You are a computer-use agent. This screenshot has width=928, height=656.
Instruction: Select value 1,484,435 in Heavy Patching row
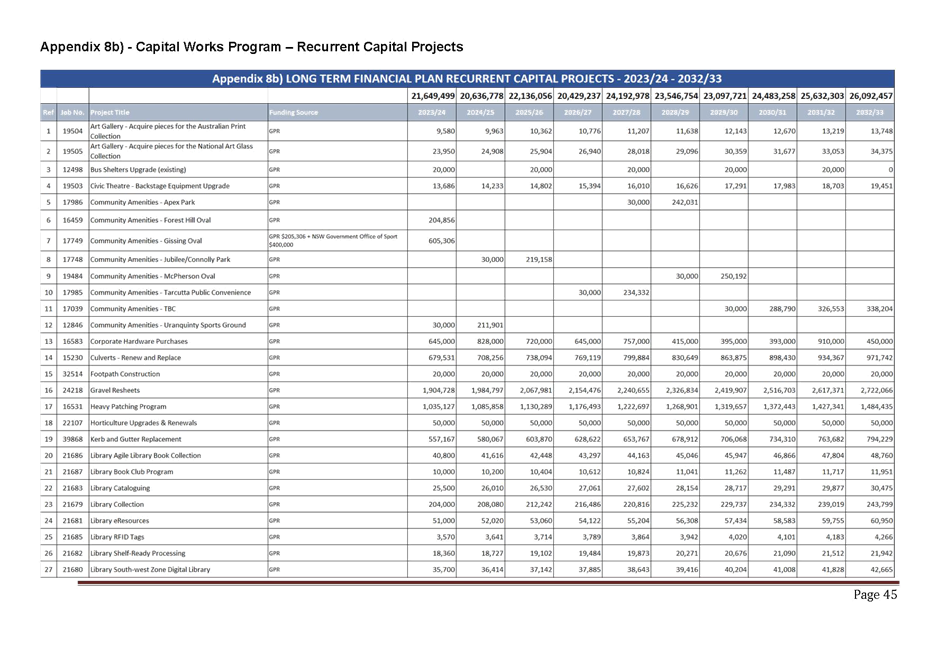(877, 407)
